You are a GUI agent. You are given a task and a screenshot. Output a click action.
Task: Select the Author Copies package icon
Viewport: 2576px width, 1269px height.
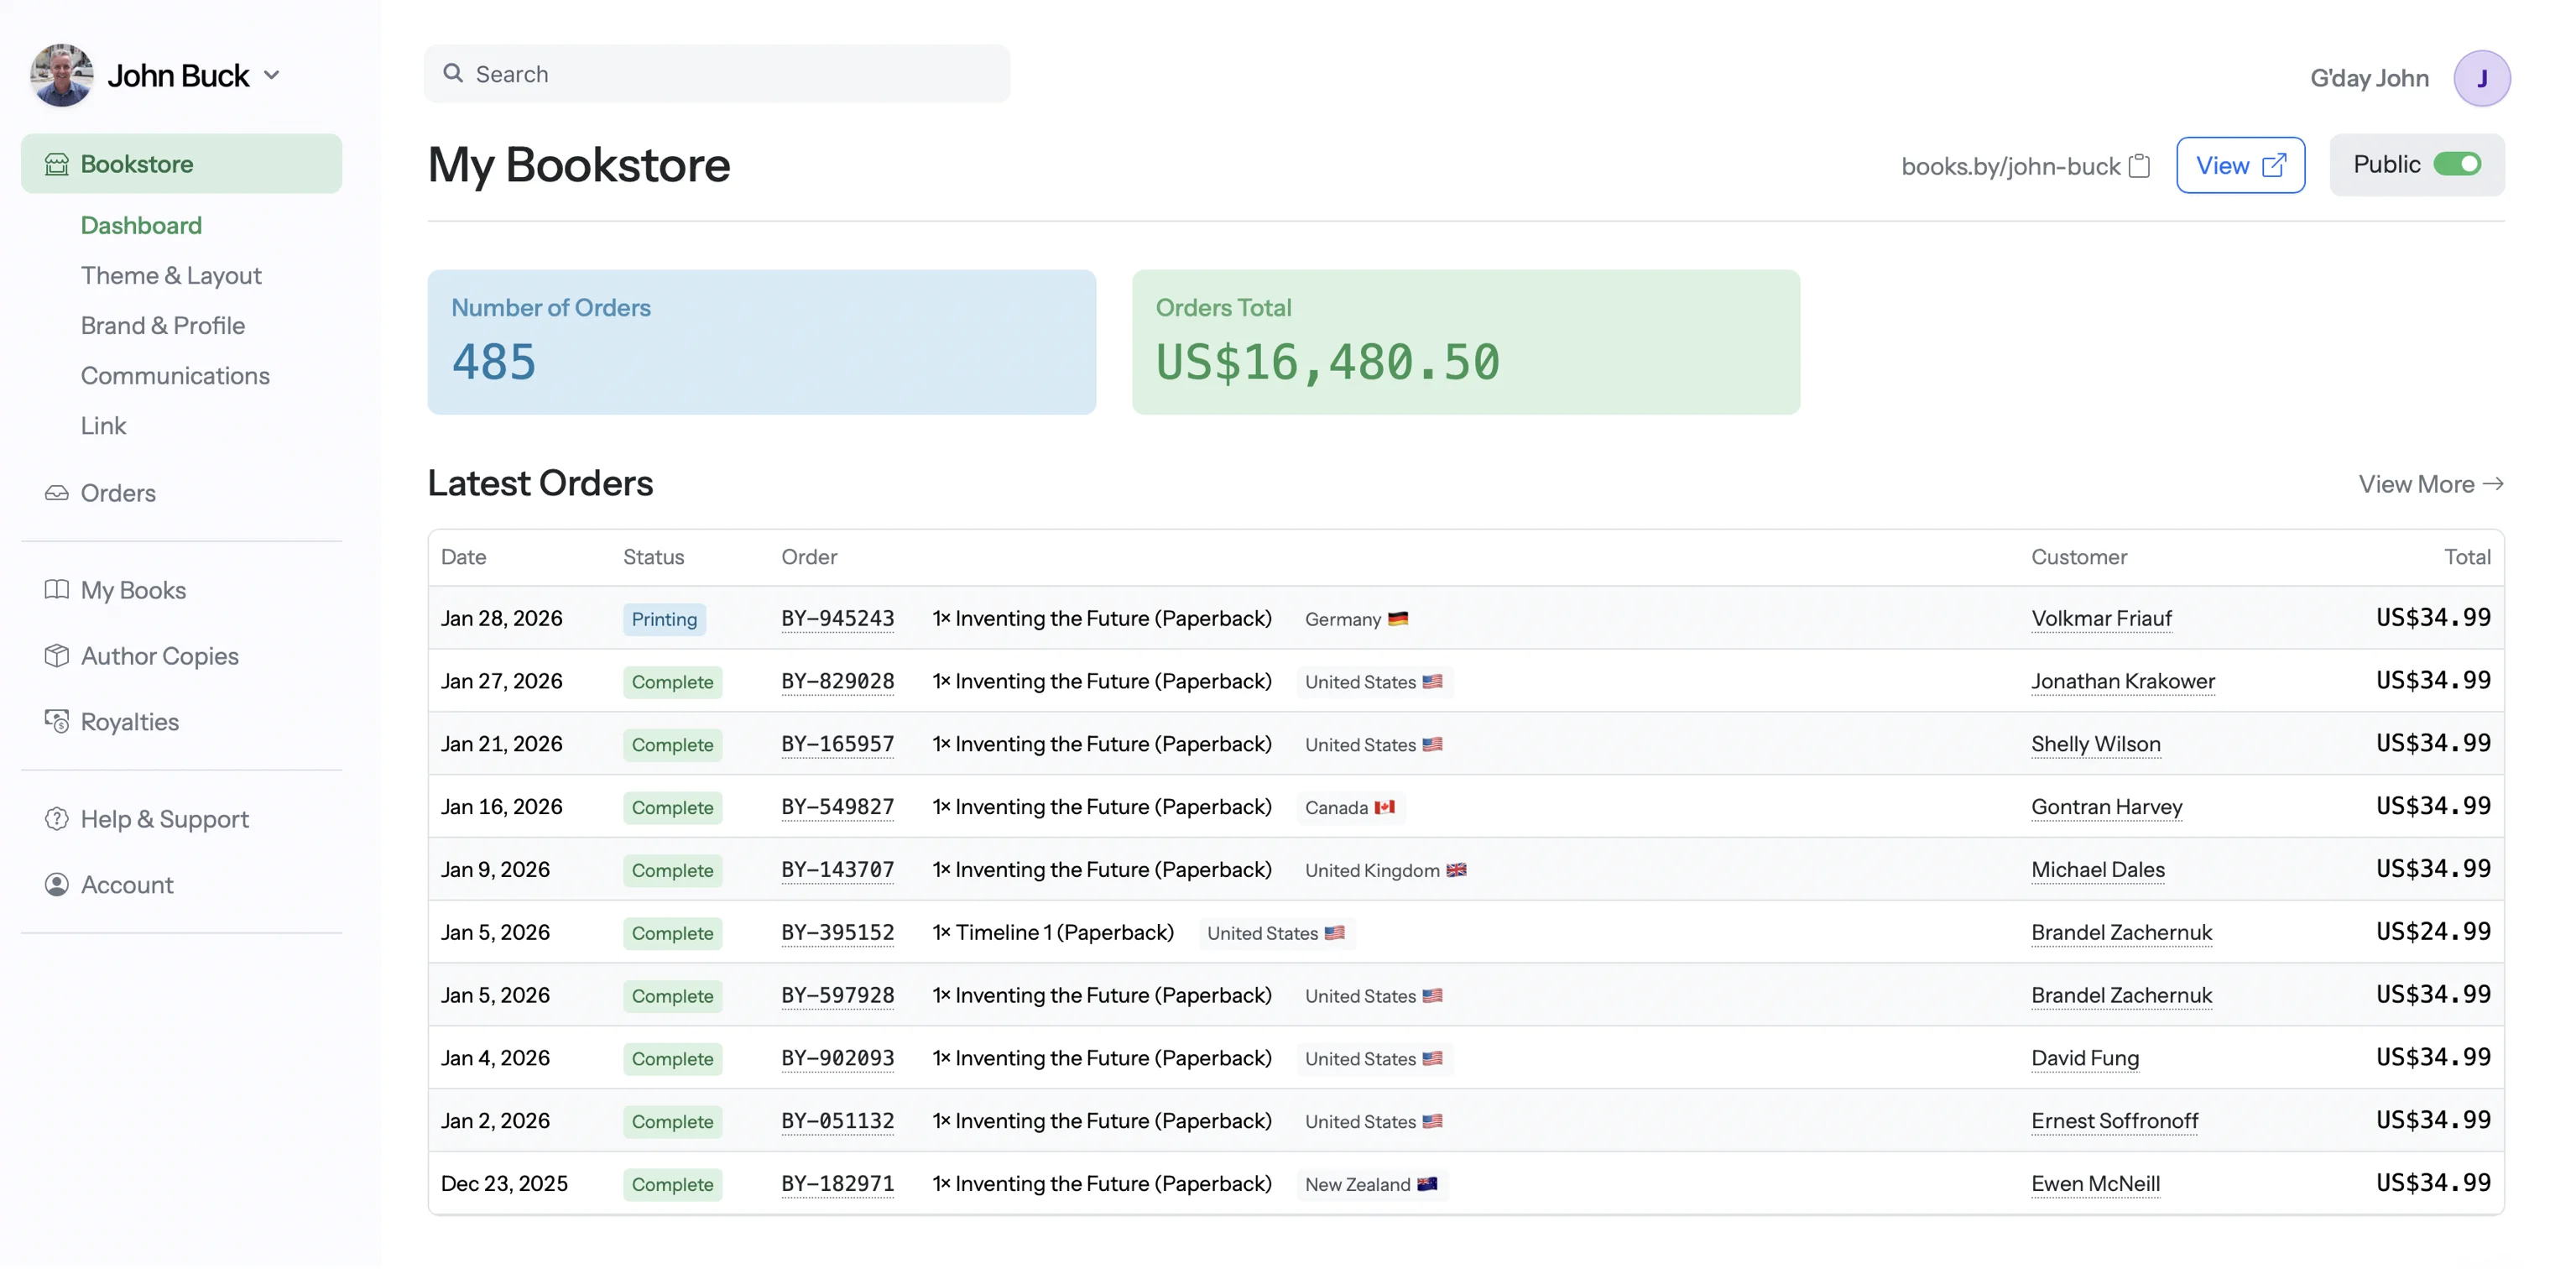[x=57, y=656]
